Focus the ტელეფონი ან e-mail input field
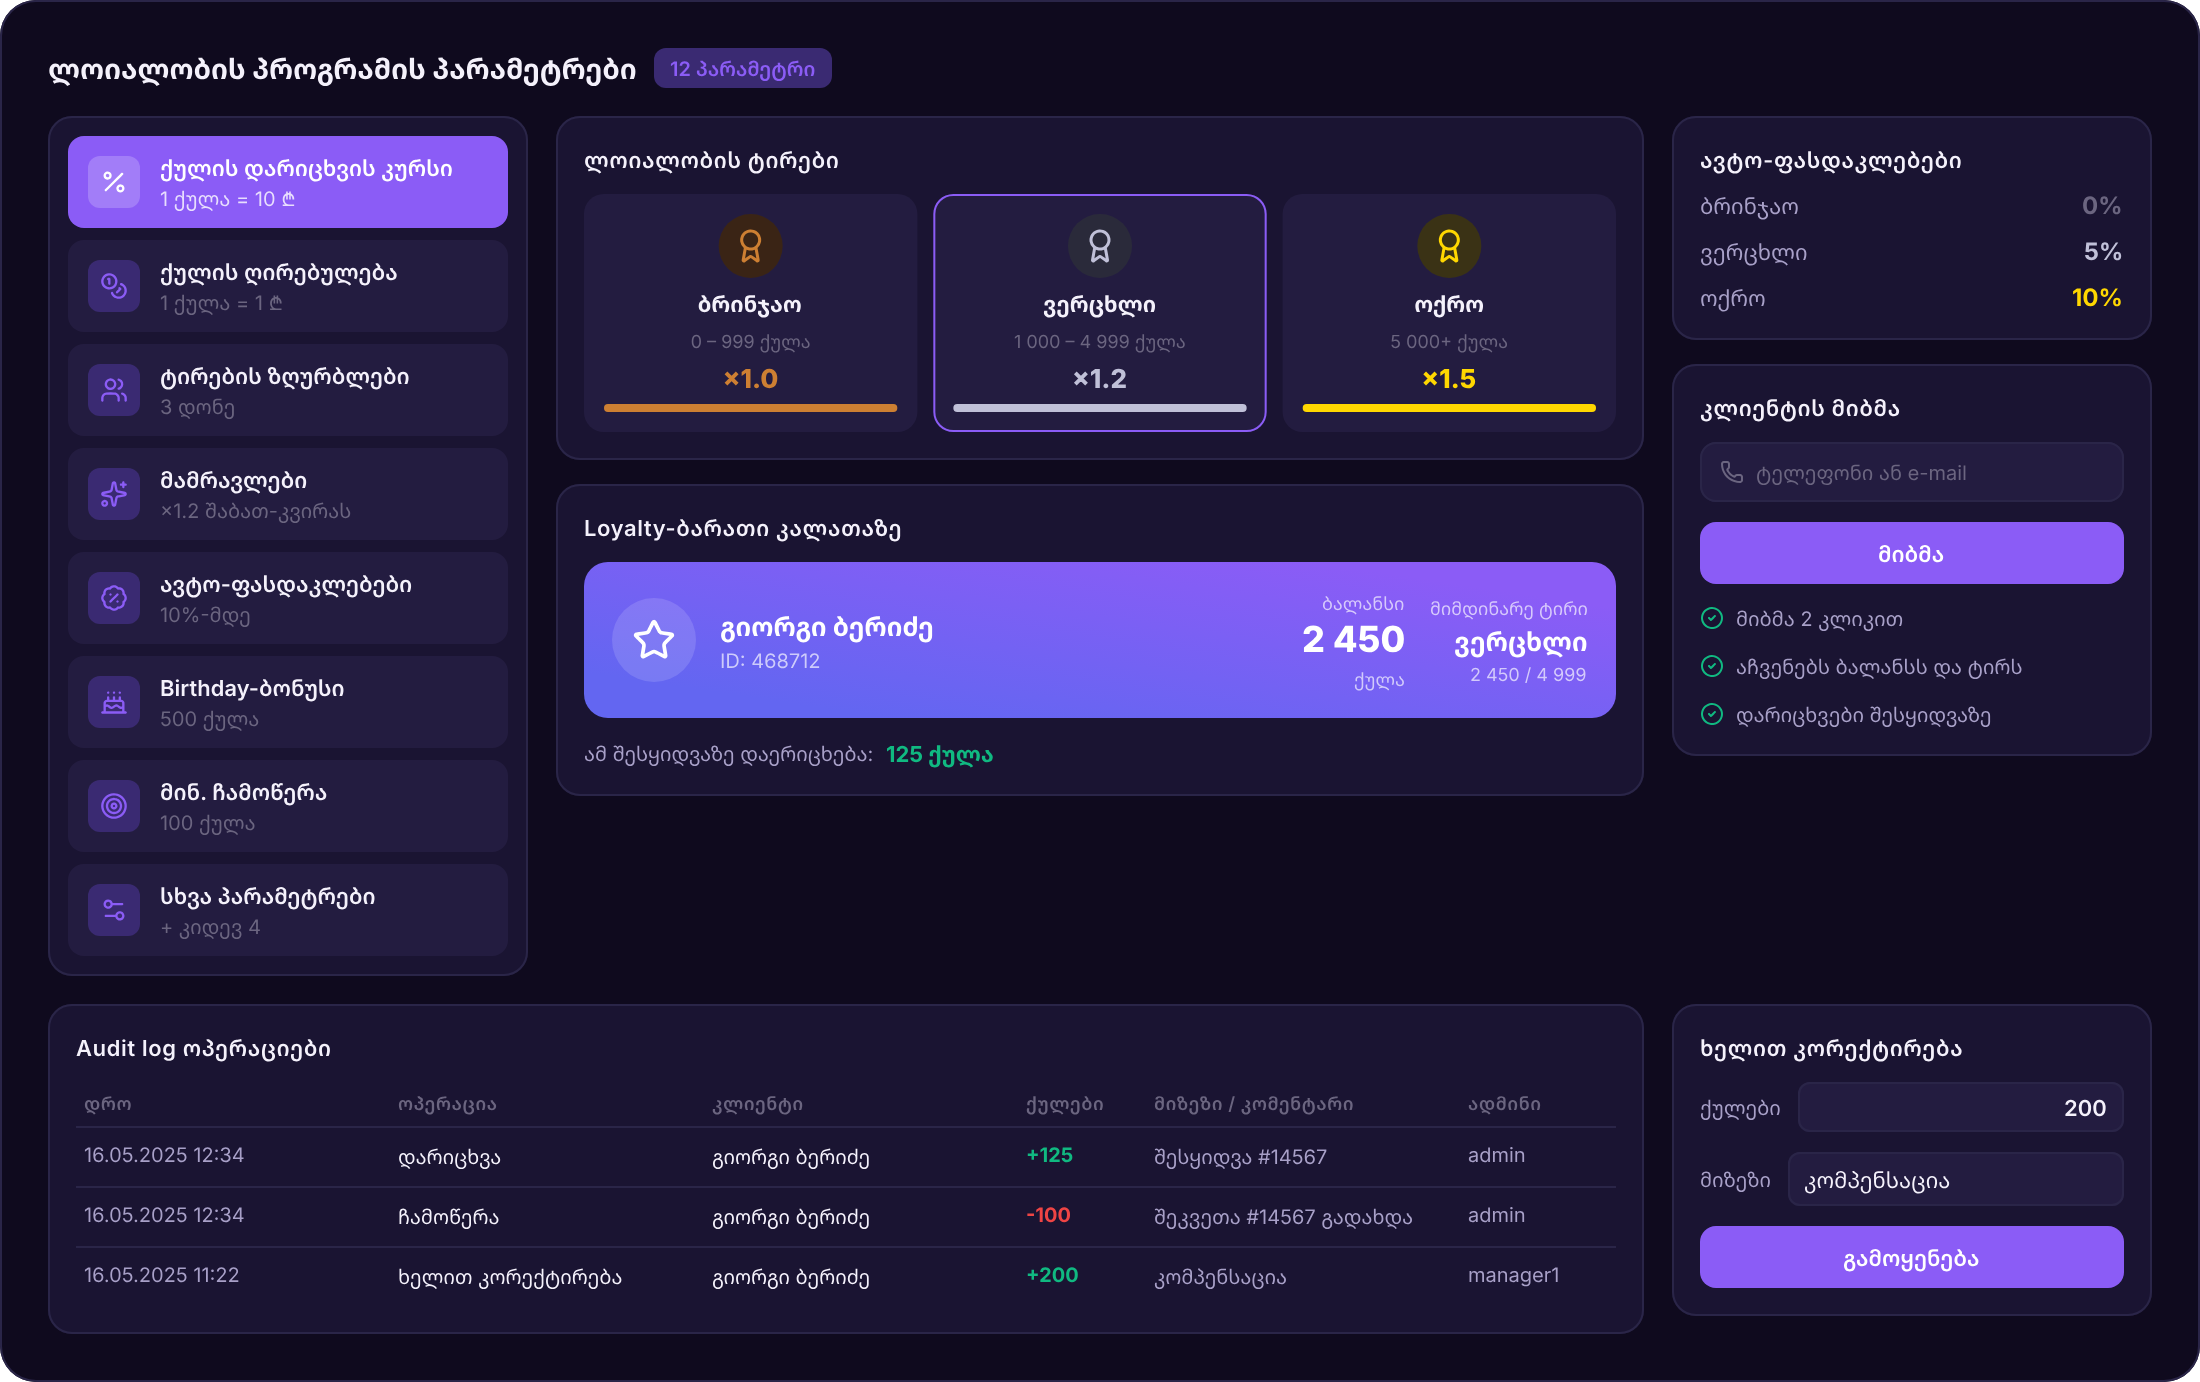 tap(1911, 472)
